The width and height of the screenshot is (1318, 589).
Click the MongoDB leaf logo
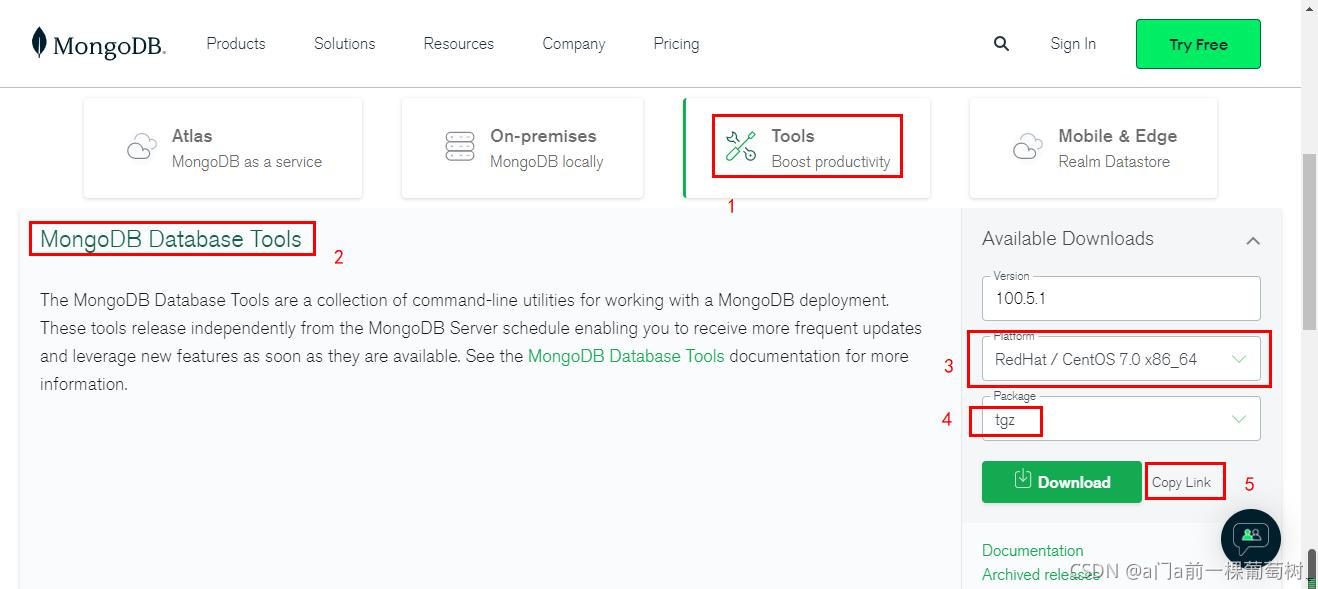(39, 43)
